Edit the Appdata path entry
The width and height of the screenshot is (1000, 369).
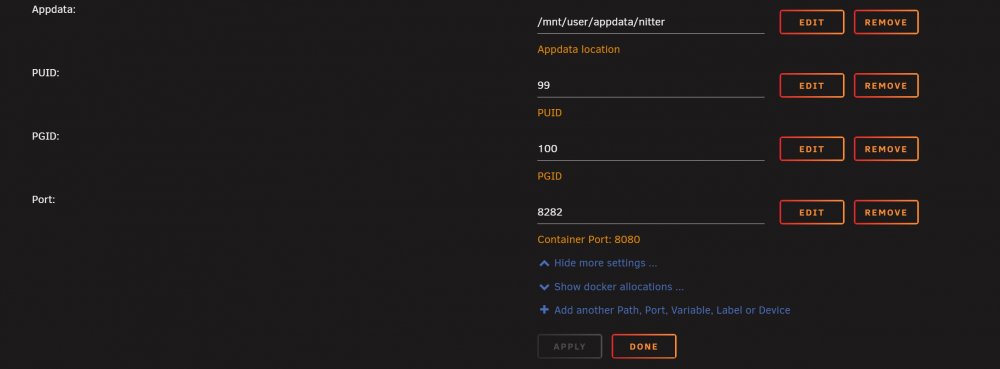pyautogui.click(x=812, y=22)
